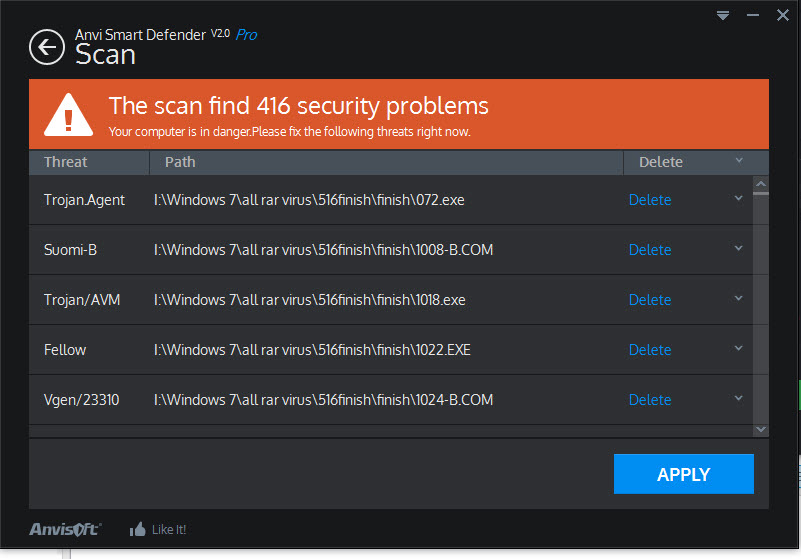
Task: Click the thumbs-up Like It icon
Action: pyautogui.click(x=138, y=529)
